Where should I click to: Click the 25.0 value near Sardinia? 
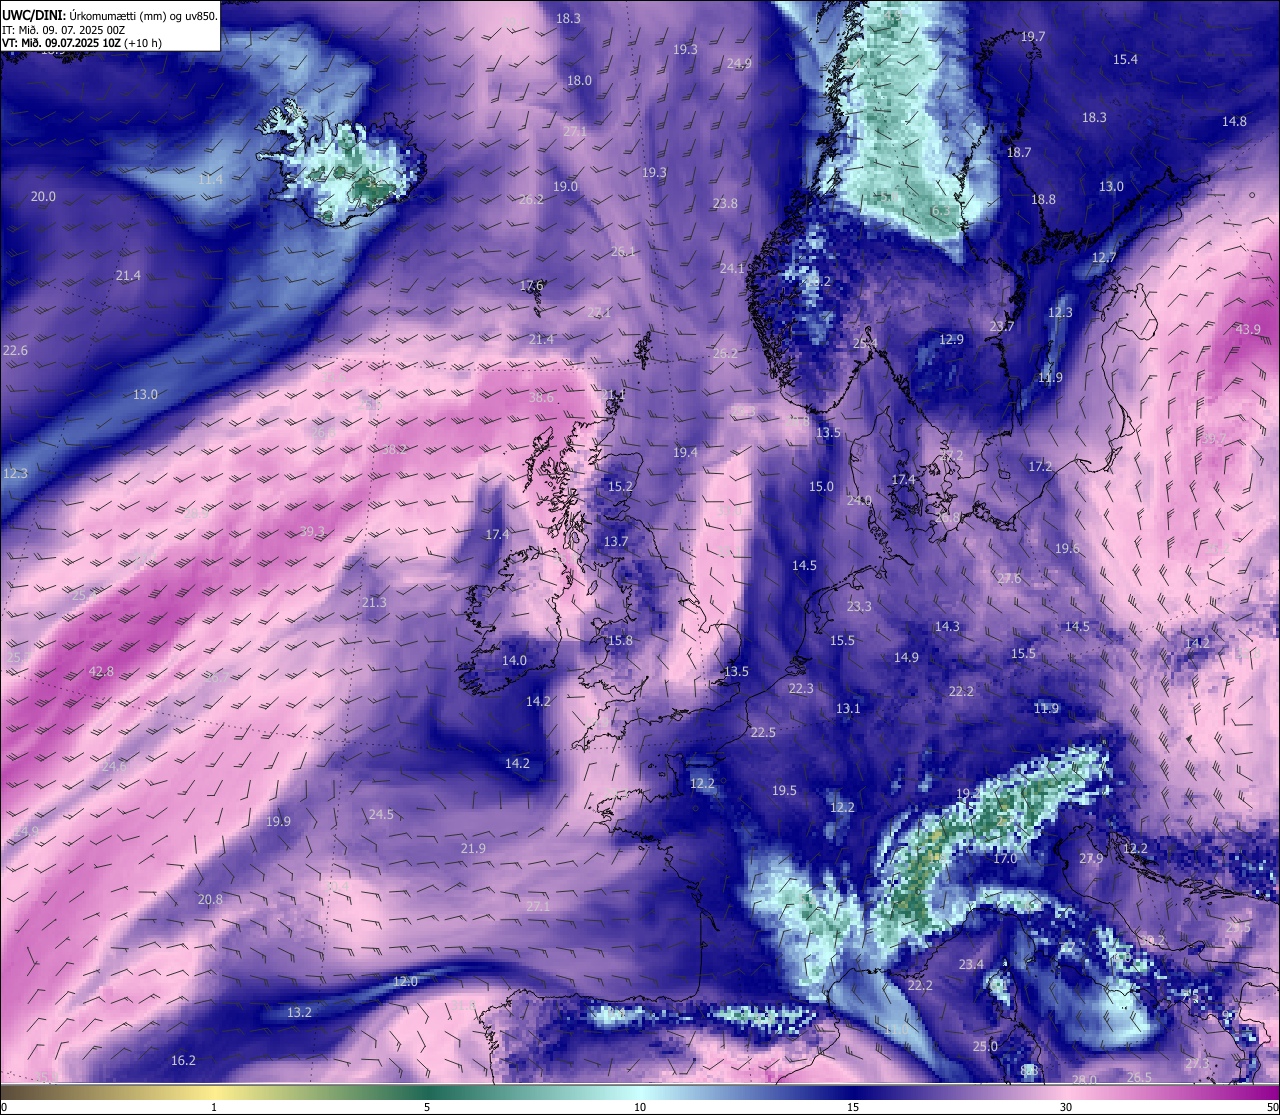[985, 1046]
